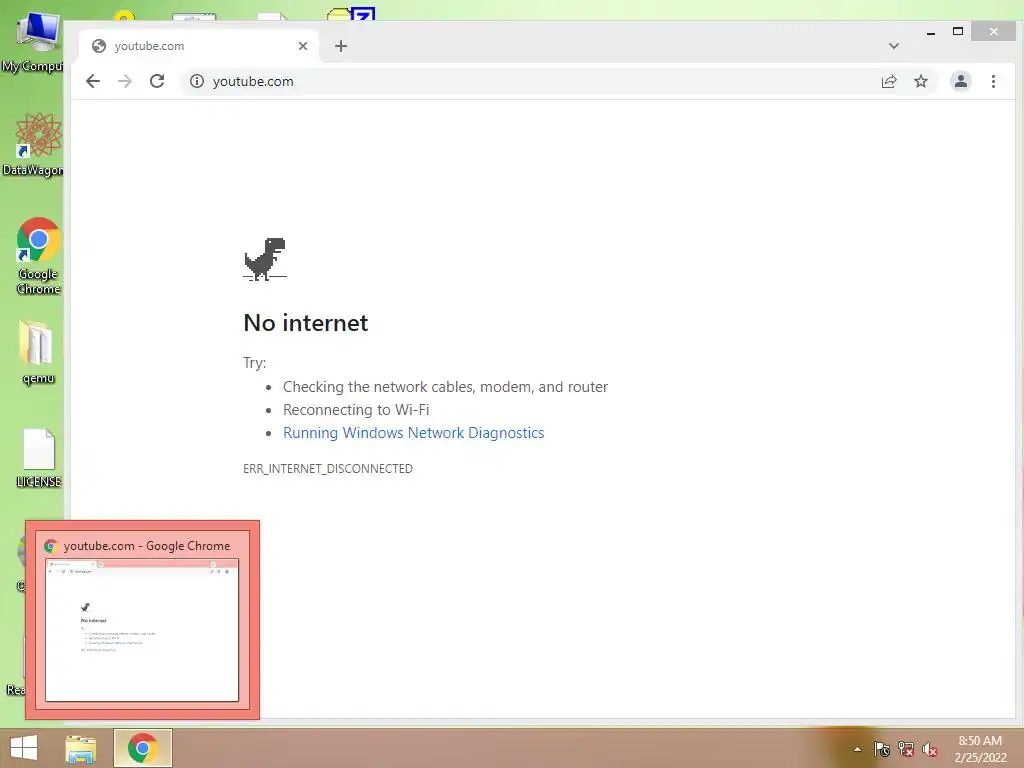Select the LICENSE file on desktop

coord(38,458)
